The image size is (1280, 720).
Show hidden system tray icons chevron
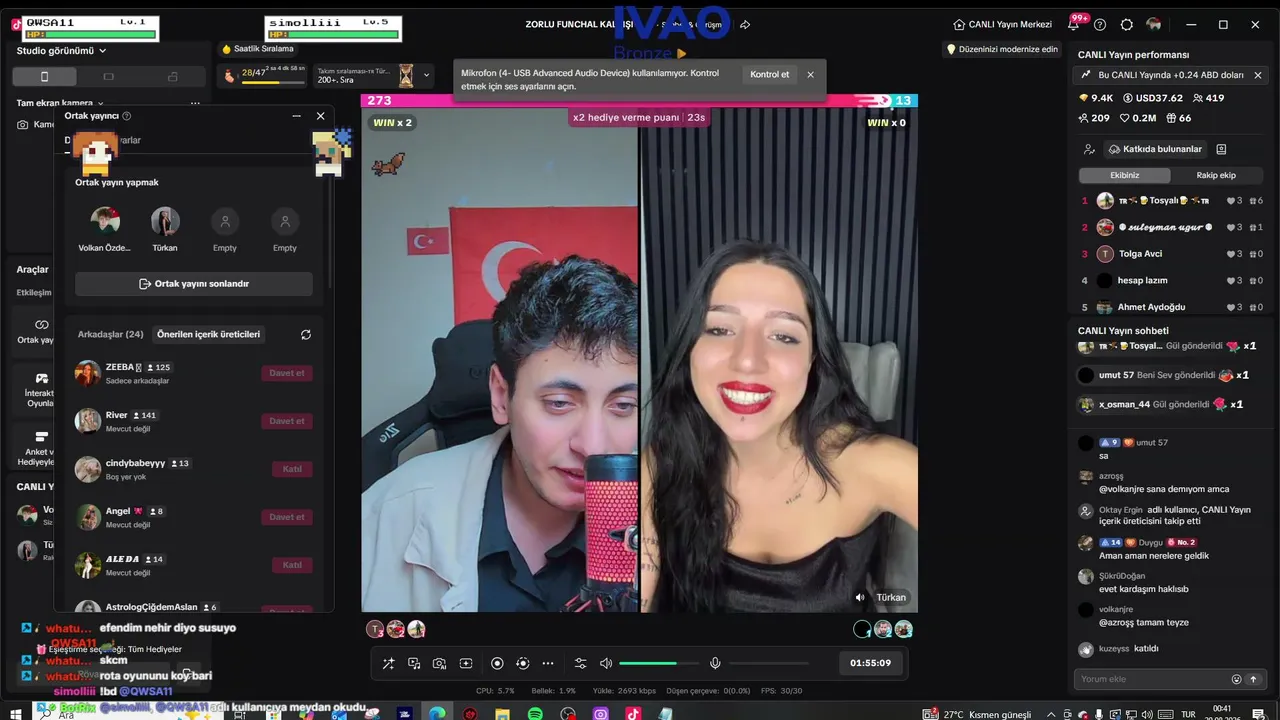click(x=1053, y=714)
